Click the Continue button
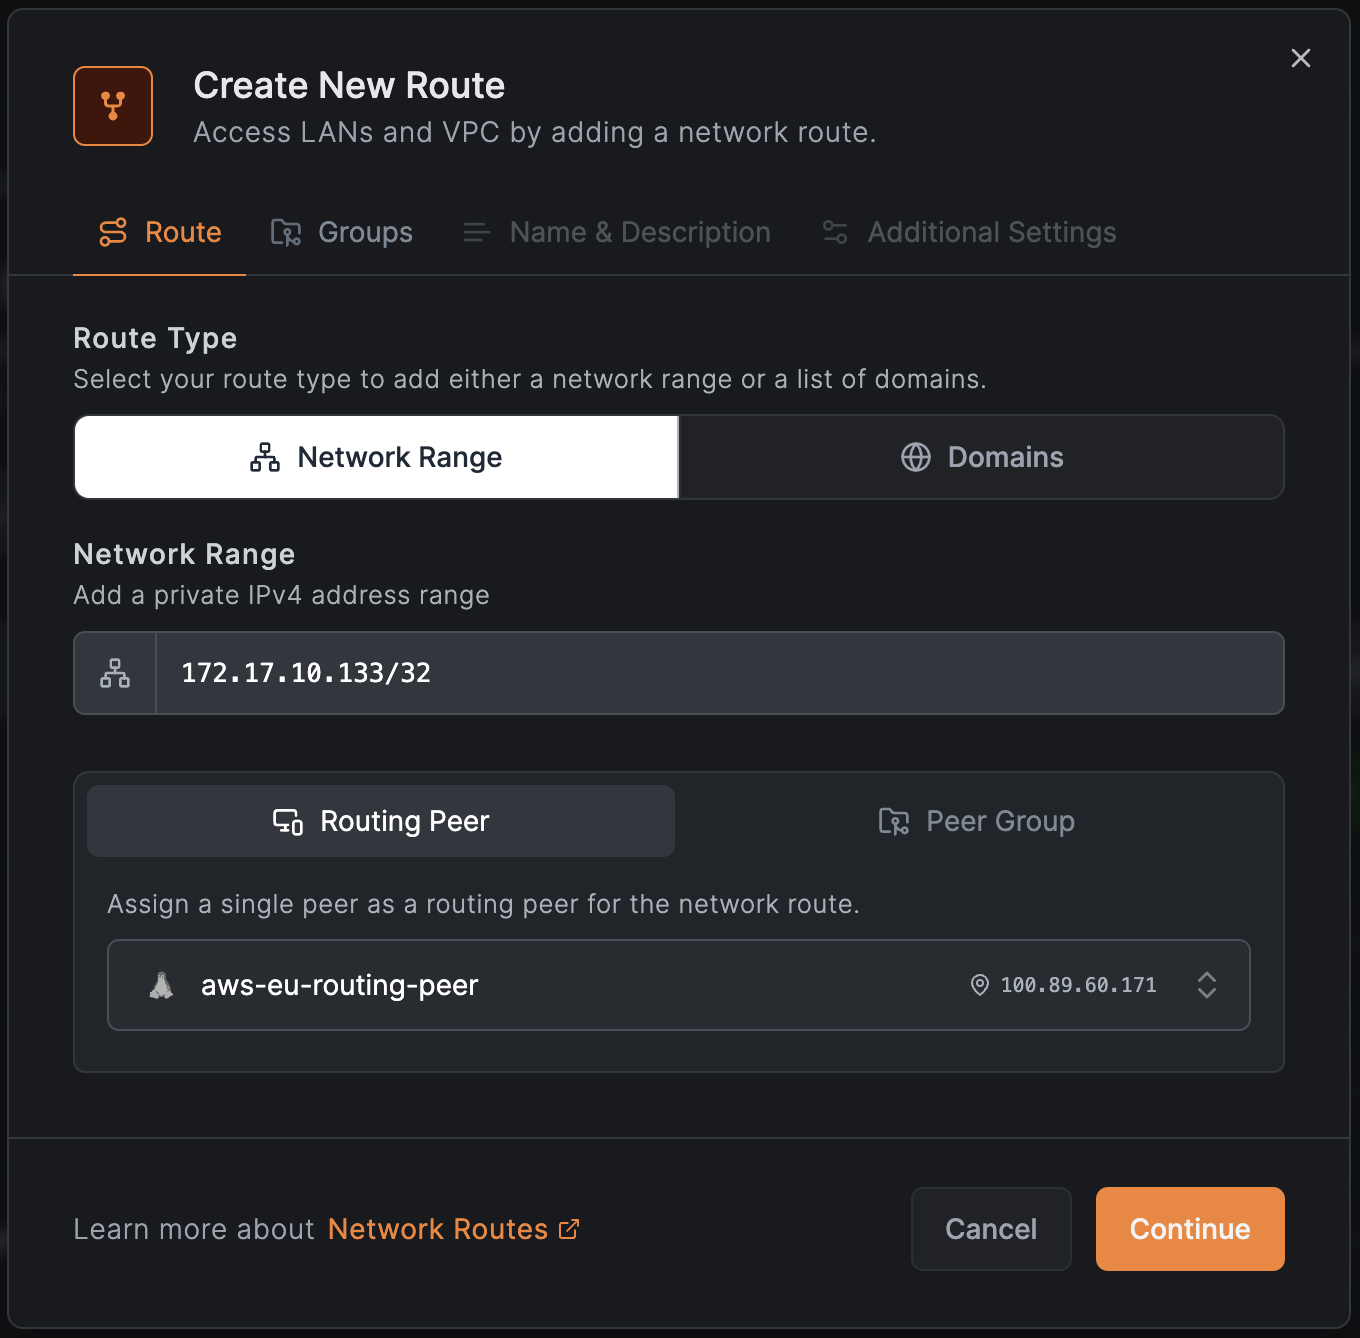 [x=1189, y=1229]
